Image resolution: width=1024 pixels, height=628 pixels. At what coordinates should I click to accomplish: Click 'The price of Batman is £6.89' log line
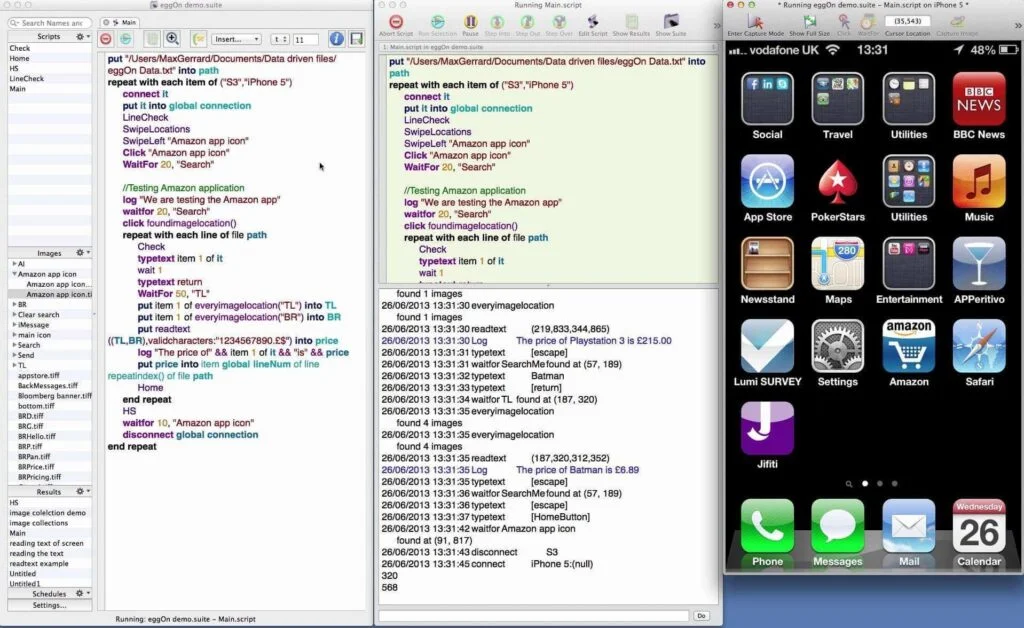[577, 470]
